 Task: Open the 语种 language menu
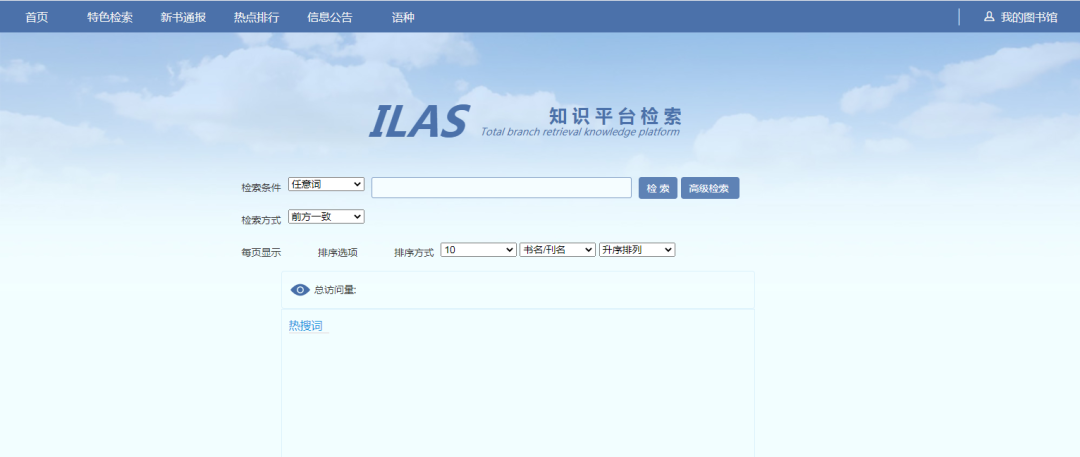[403, 17]
